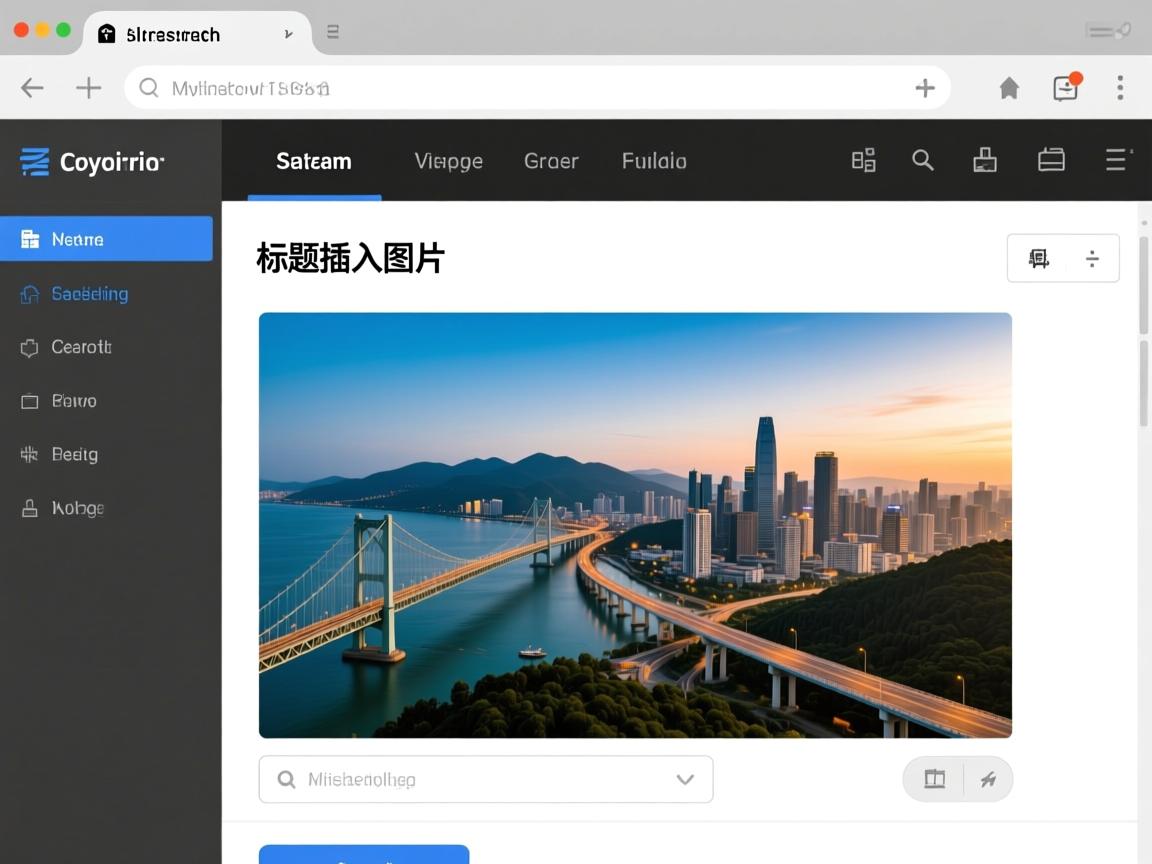Expand the 'Miishenolheg' dropdown below the image
1152x864 pixels.
tap(685, 779)
